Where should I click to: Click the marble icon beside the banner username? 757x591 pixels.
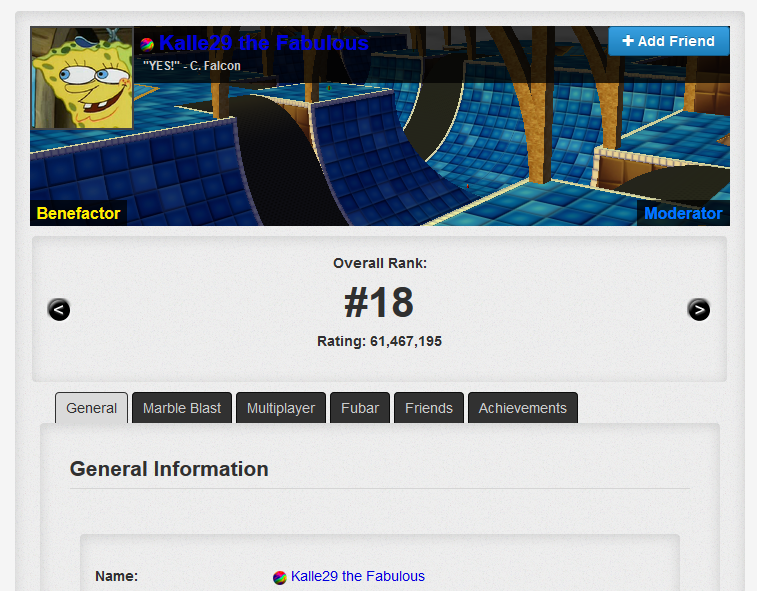[x=147, y=44]
